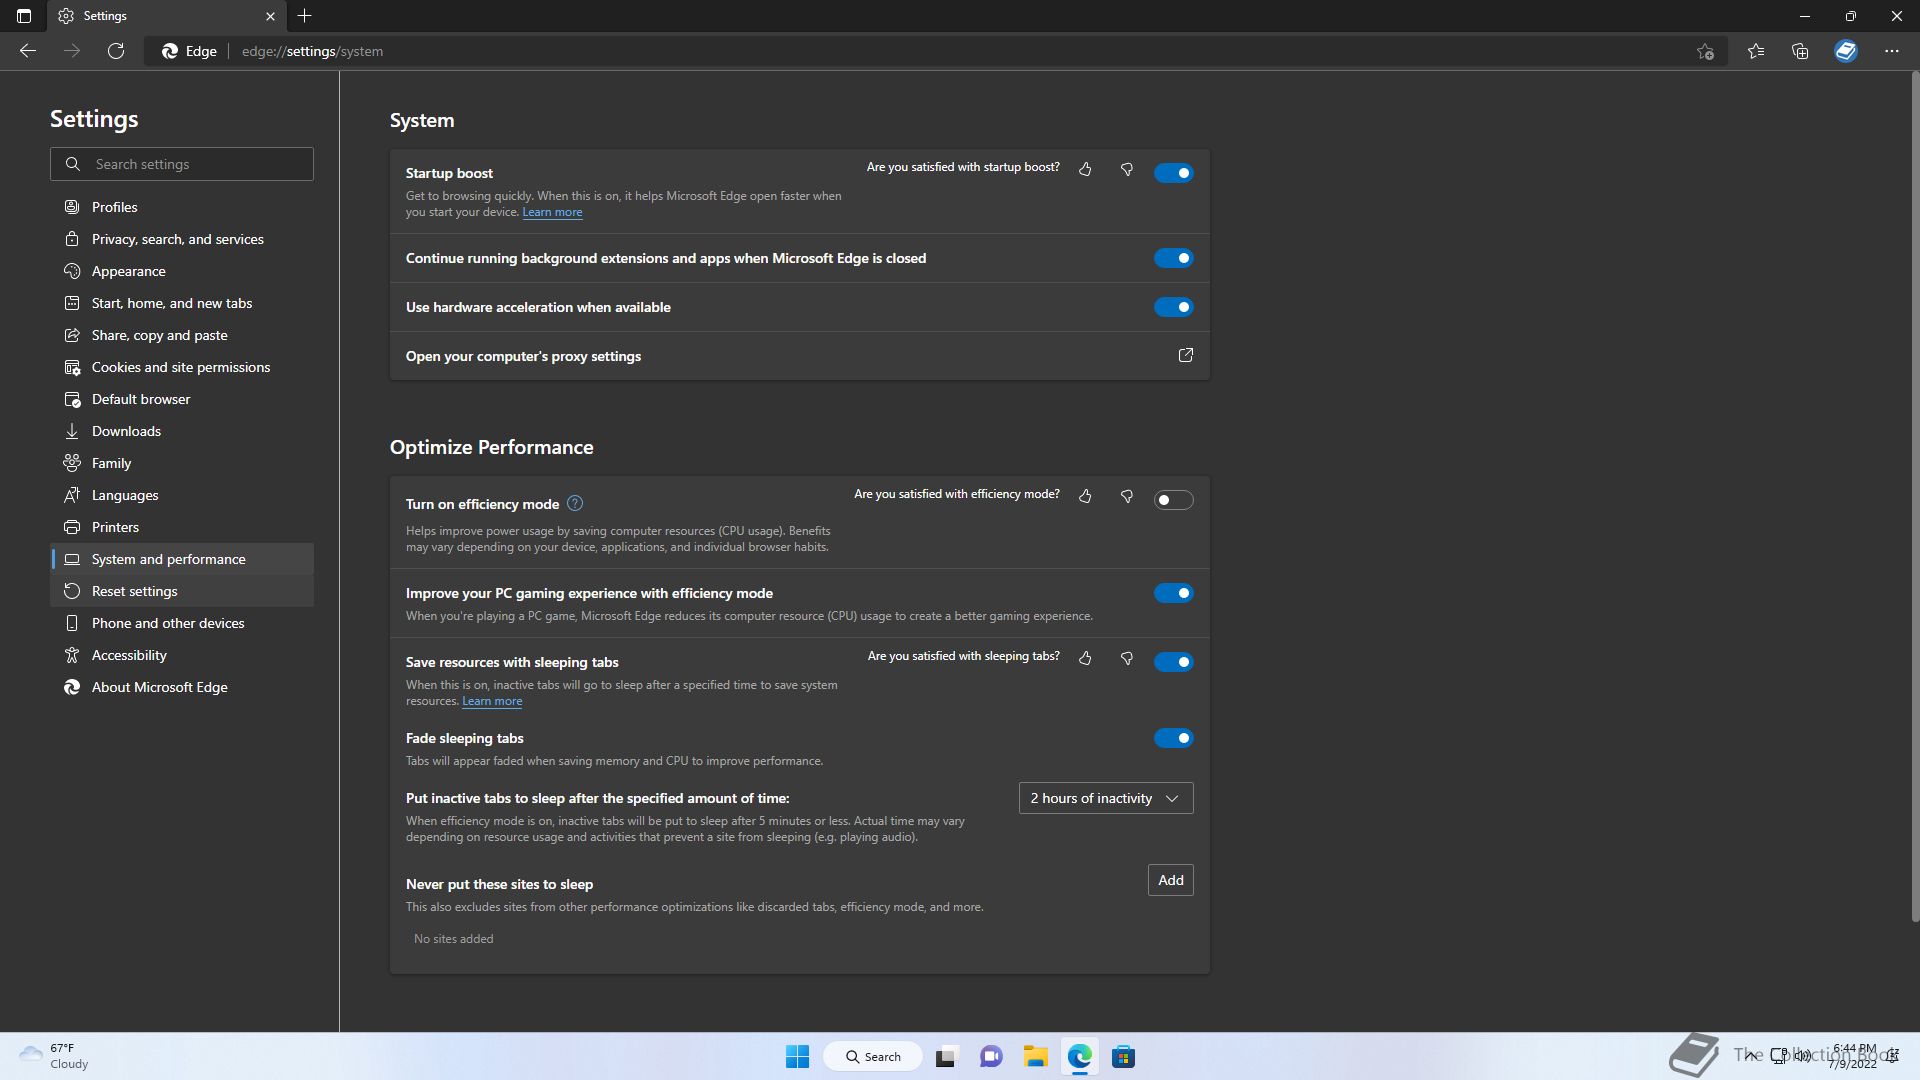The image size is (1920, 1080).
Task: Open Task View from the taskbar
Action: [x=946, y=1057]
